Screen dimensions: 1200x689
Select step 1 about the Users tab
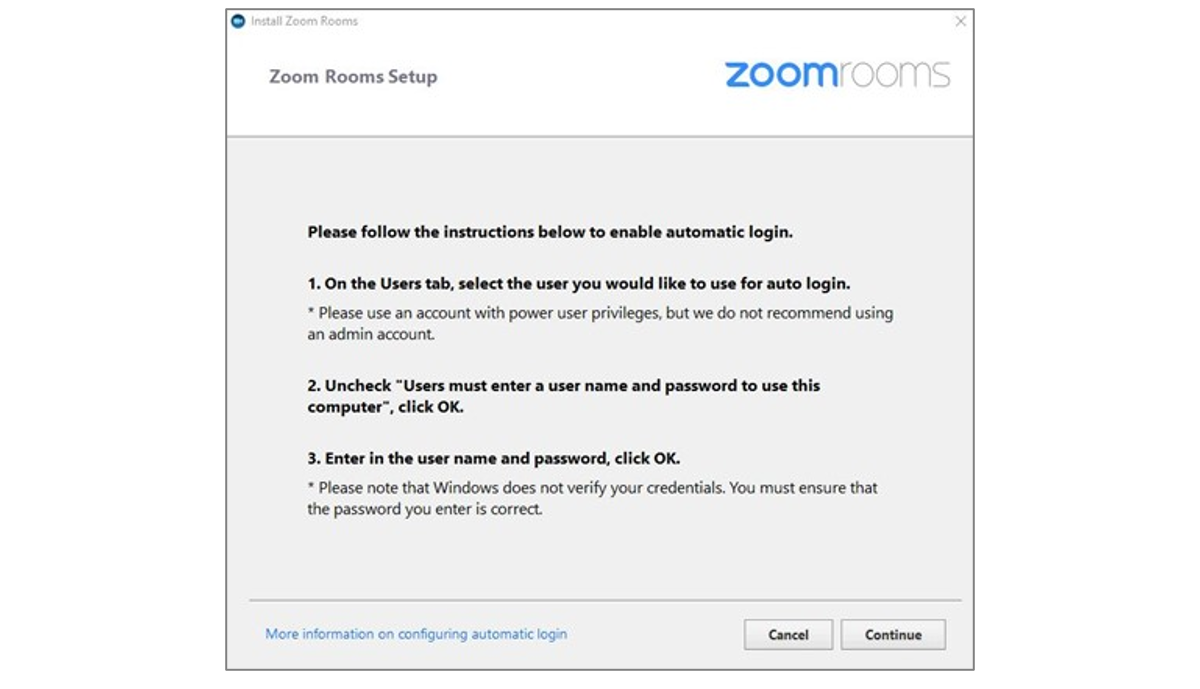[x=579, y=284]
